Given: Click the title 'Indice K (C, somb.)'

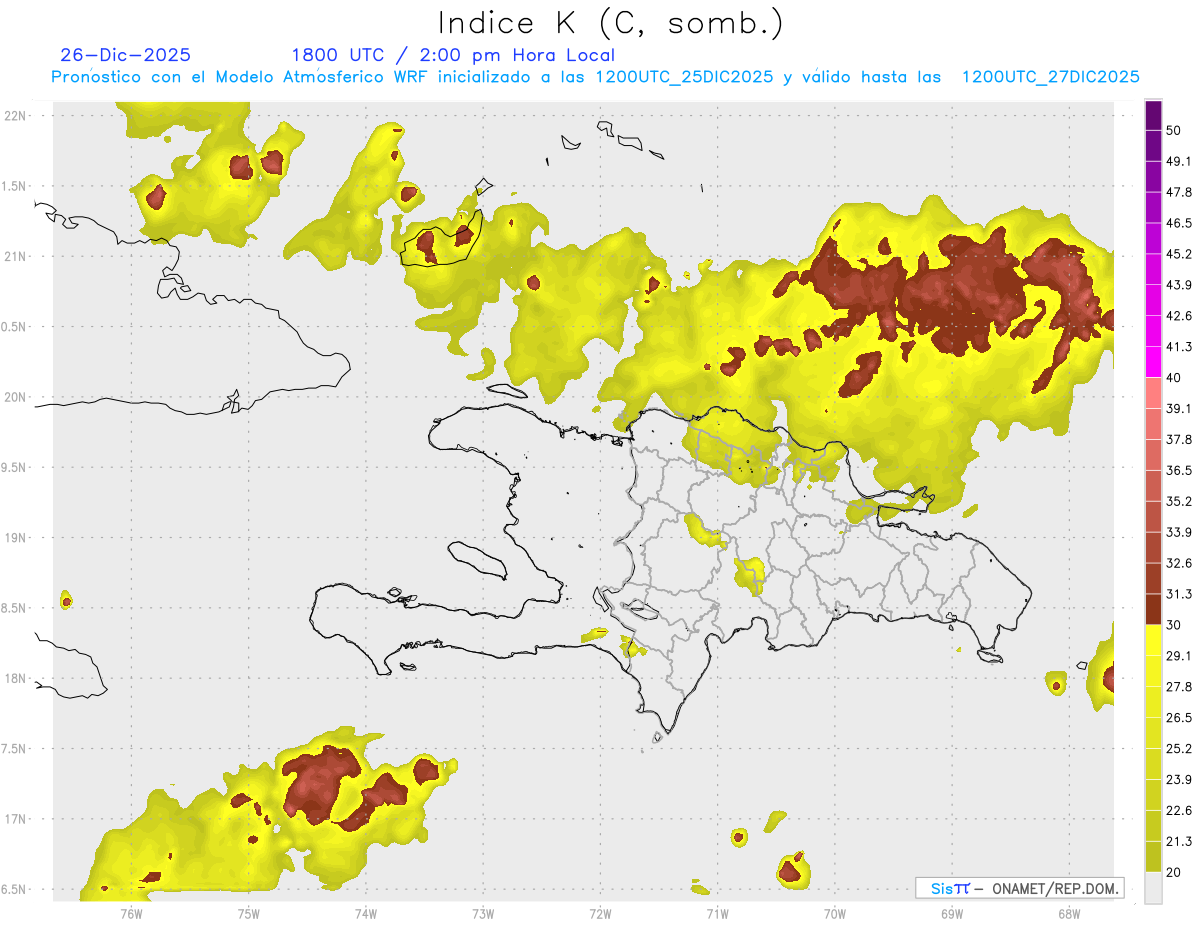Looking at the screenshot, I should coord(610,23).
